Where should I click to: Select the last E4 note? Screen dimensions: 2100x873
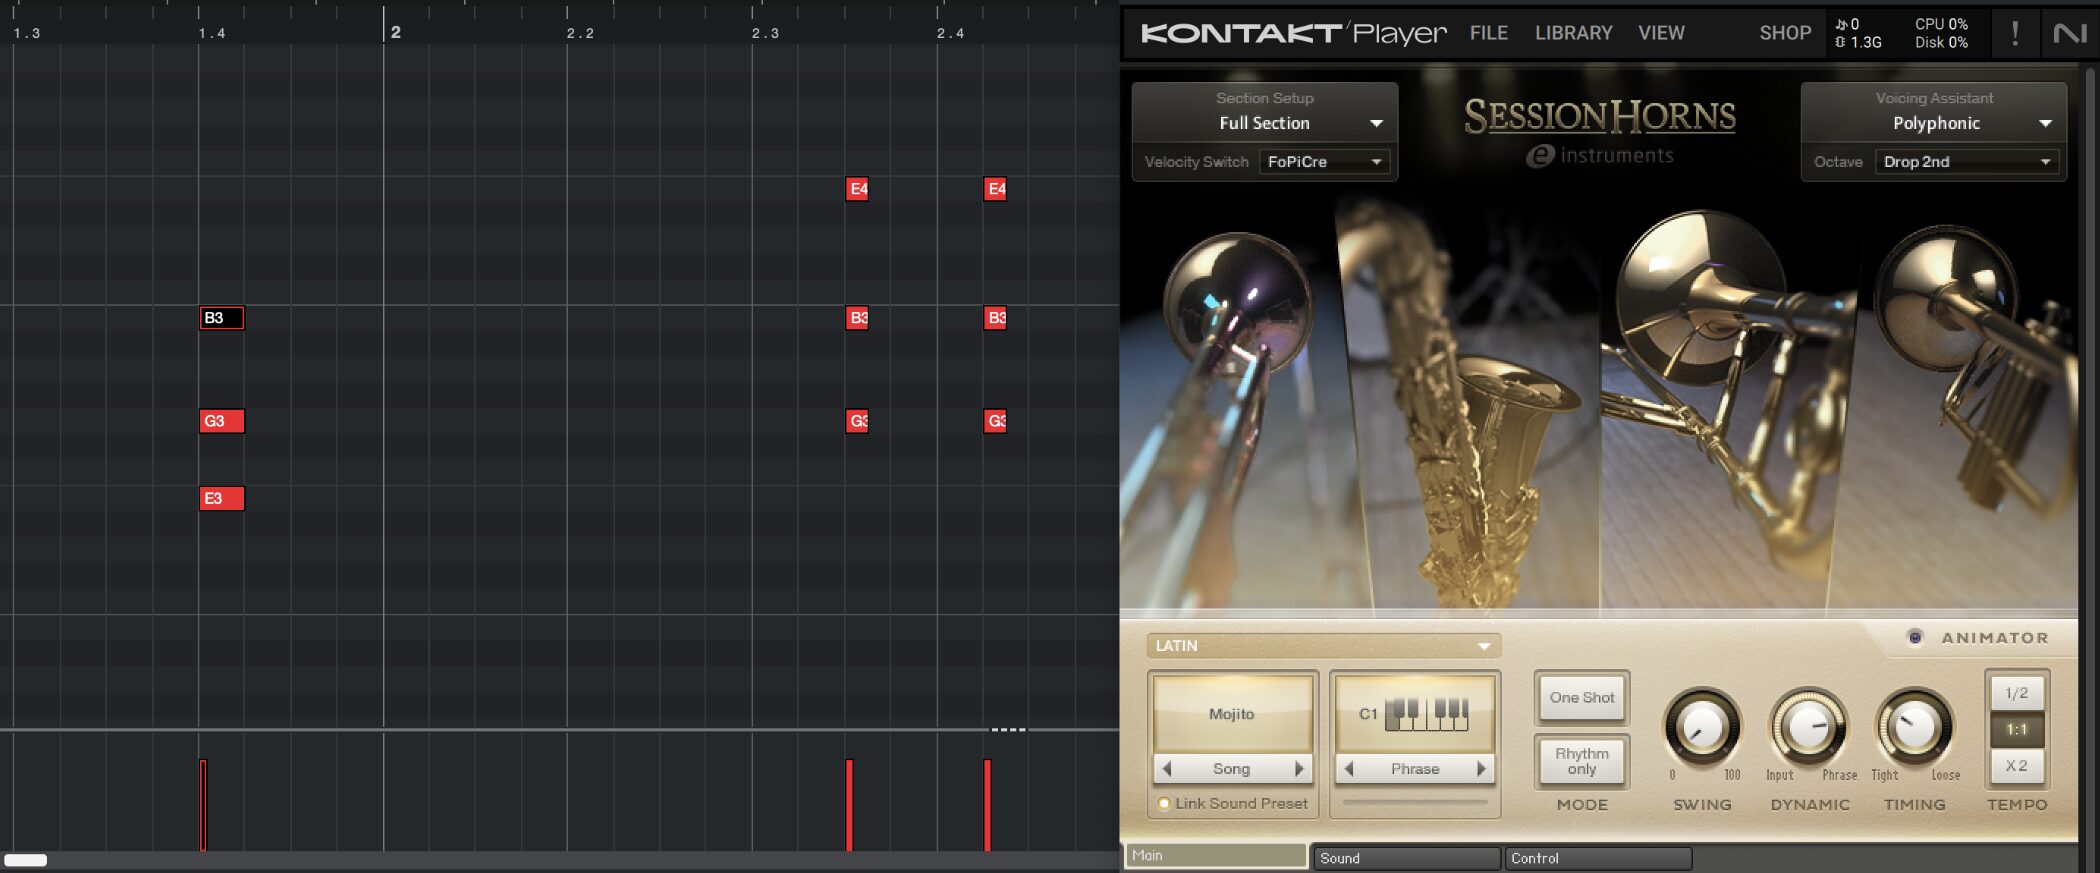(x=995, y=189)
